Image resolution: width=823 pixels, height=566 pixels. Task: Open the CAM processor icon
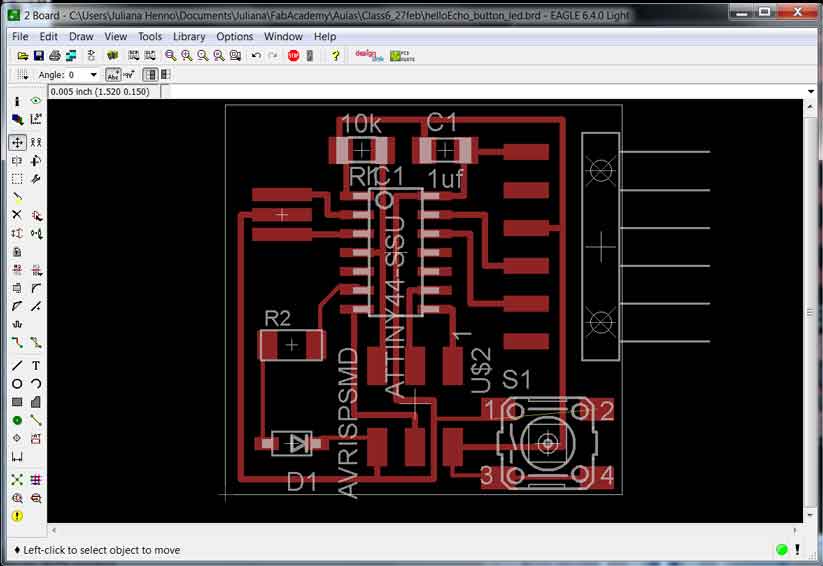71,56
